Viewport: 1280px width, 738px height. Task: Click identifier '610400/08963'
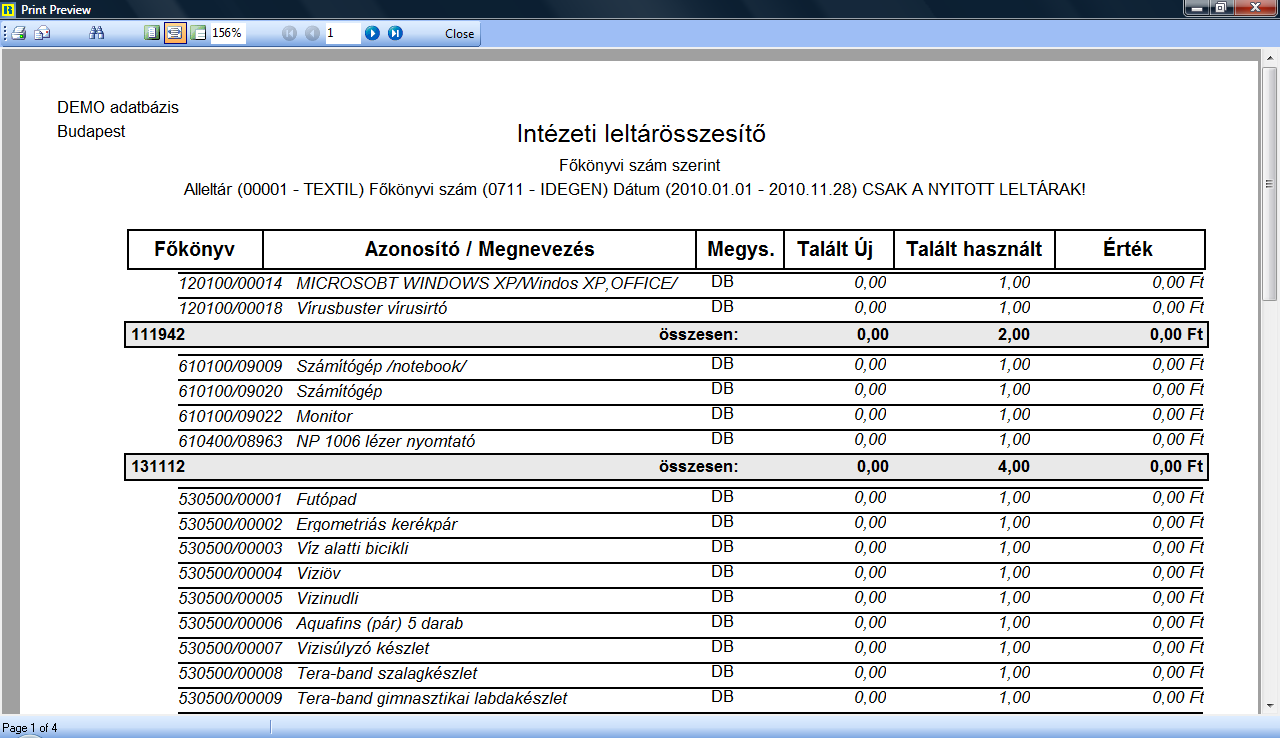[x=230, y=441]
